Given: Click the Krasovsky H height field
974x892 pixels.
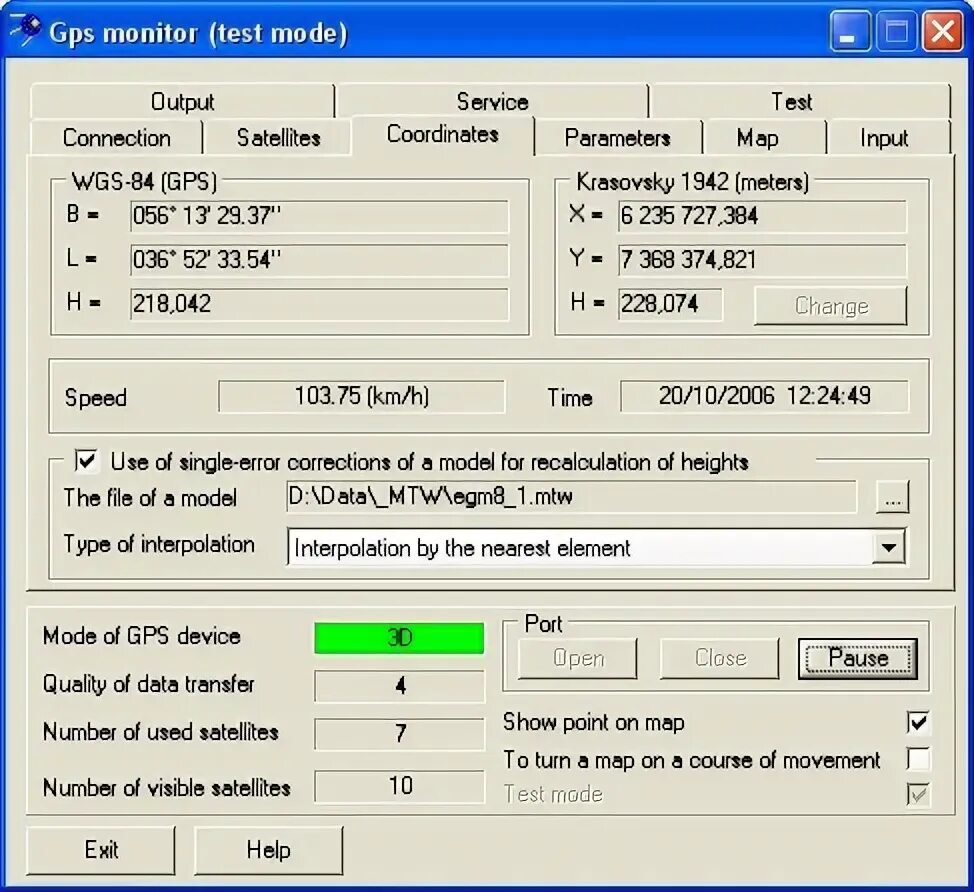Looking at the screenshot, I should click(670, 304).
